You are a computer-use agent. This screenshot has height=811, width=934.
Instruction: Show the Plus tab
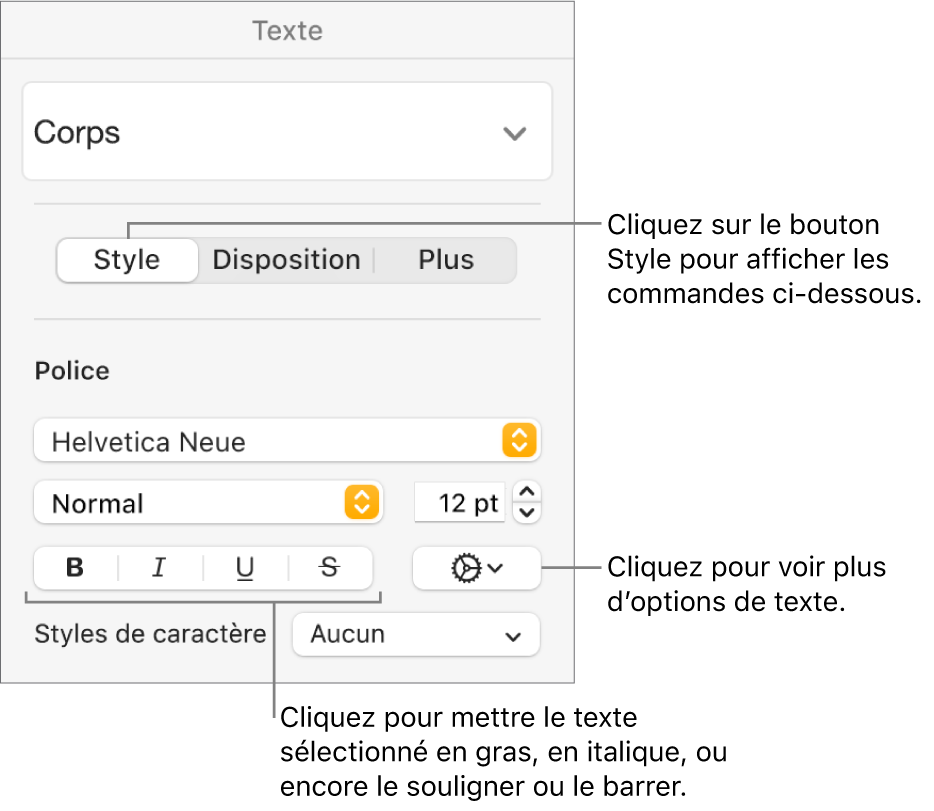click(446, 260)
